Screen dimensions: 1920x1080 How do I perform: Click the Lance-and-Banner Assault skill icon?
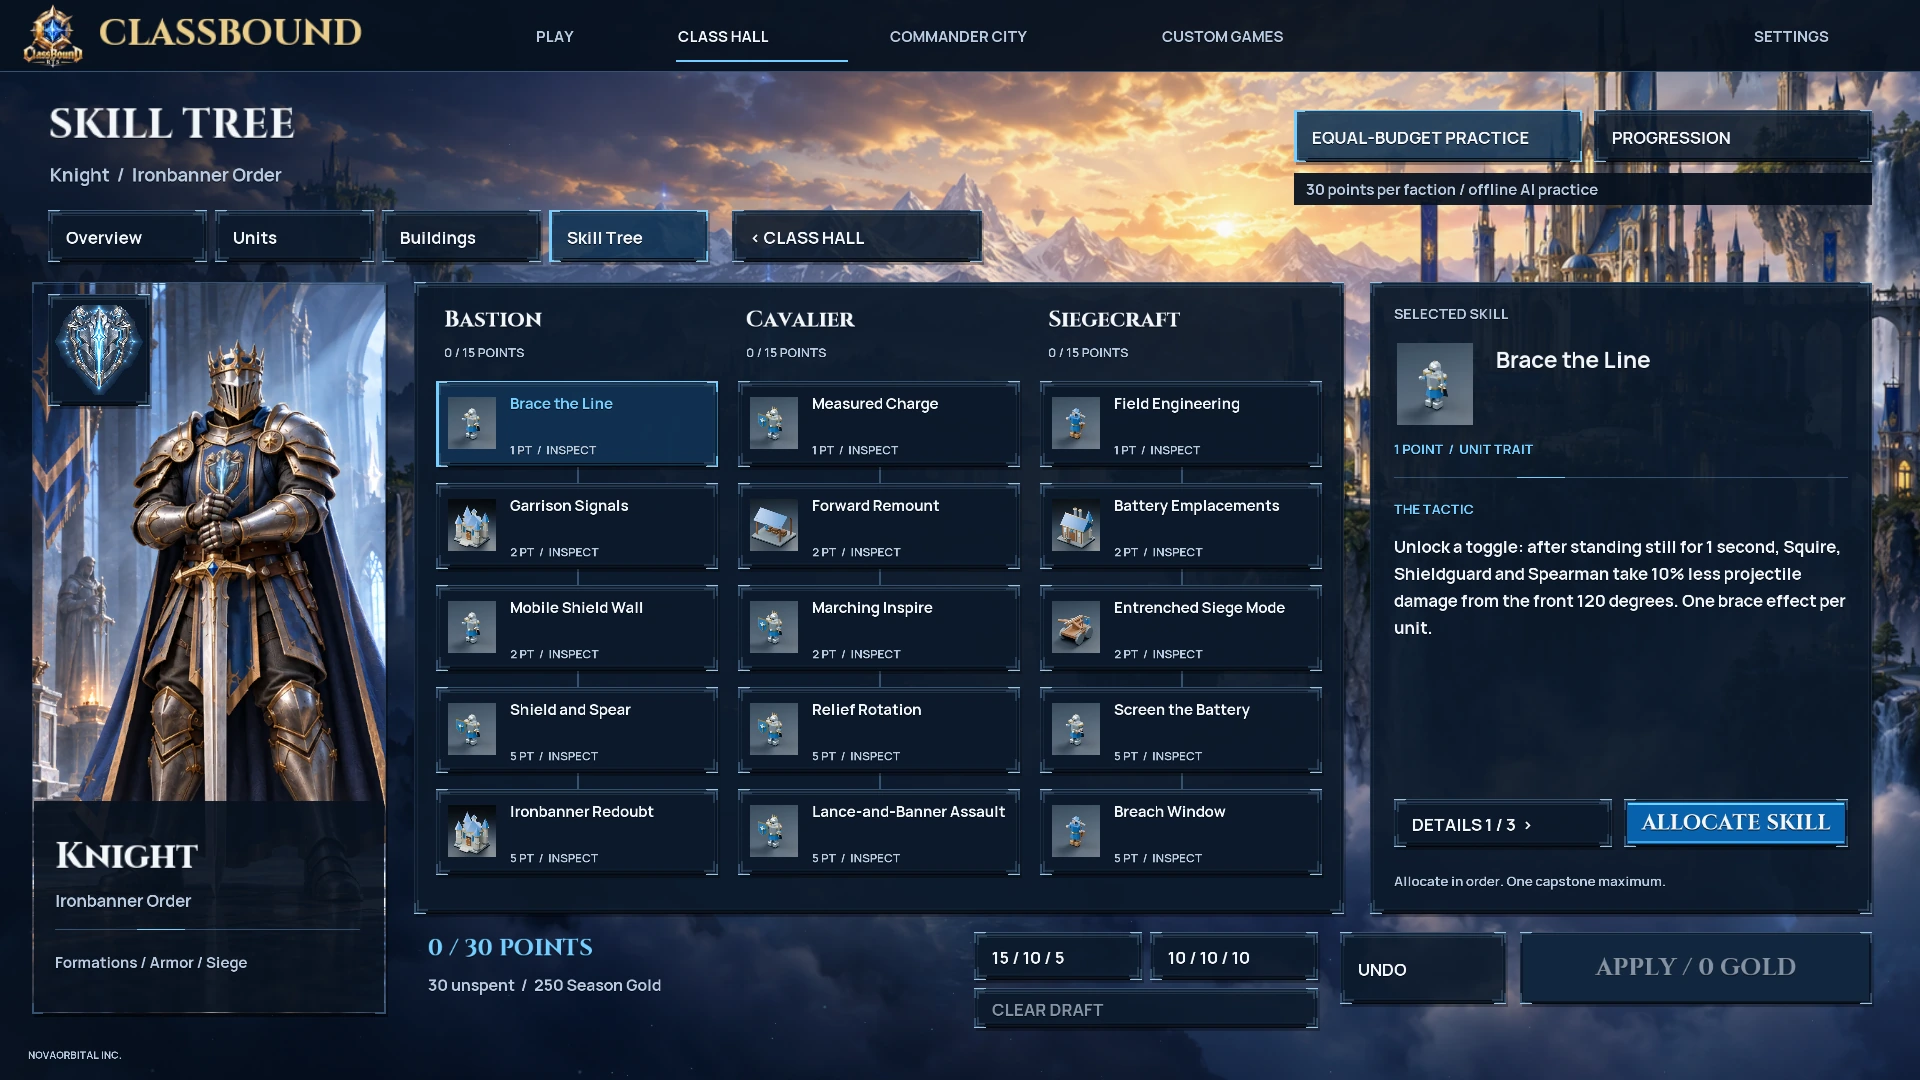point(774,831)
